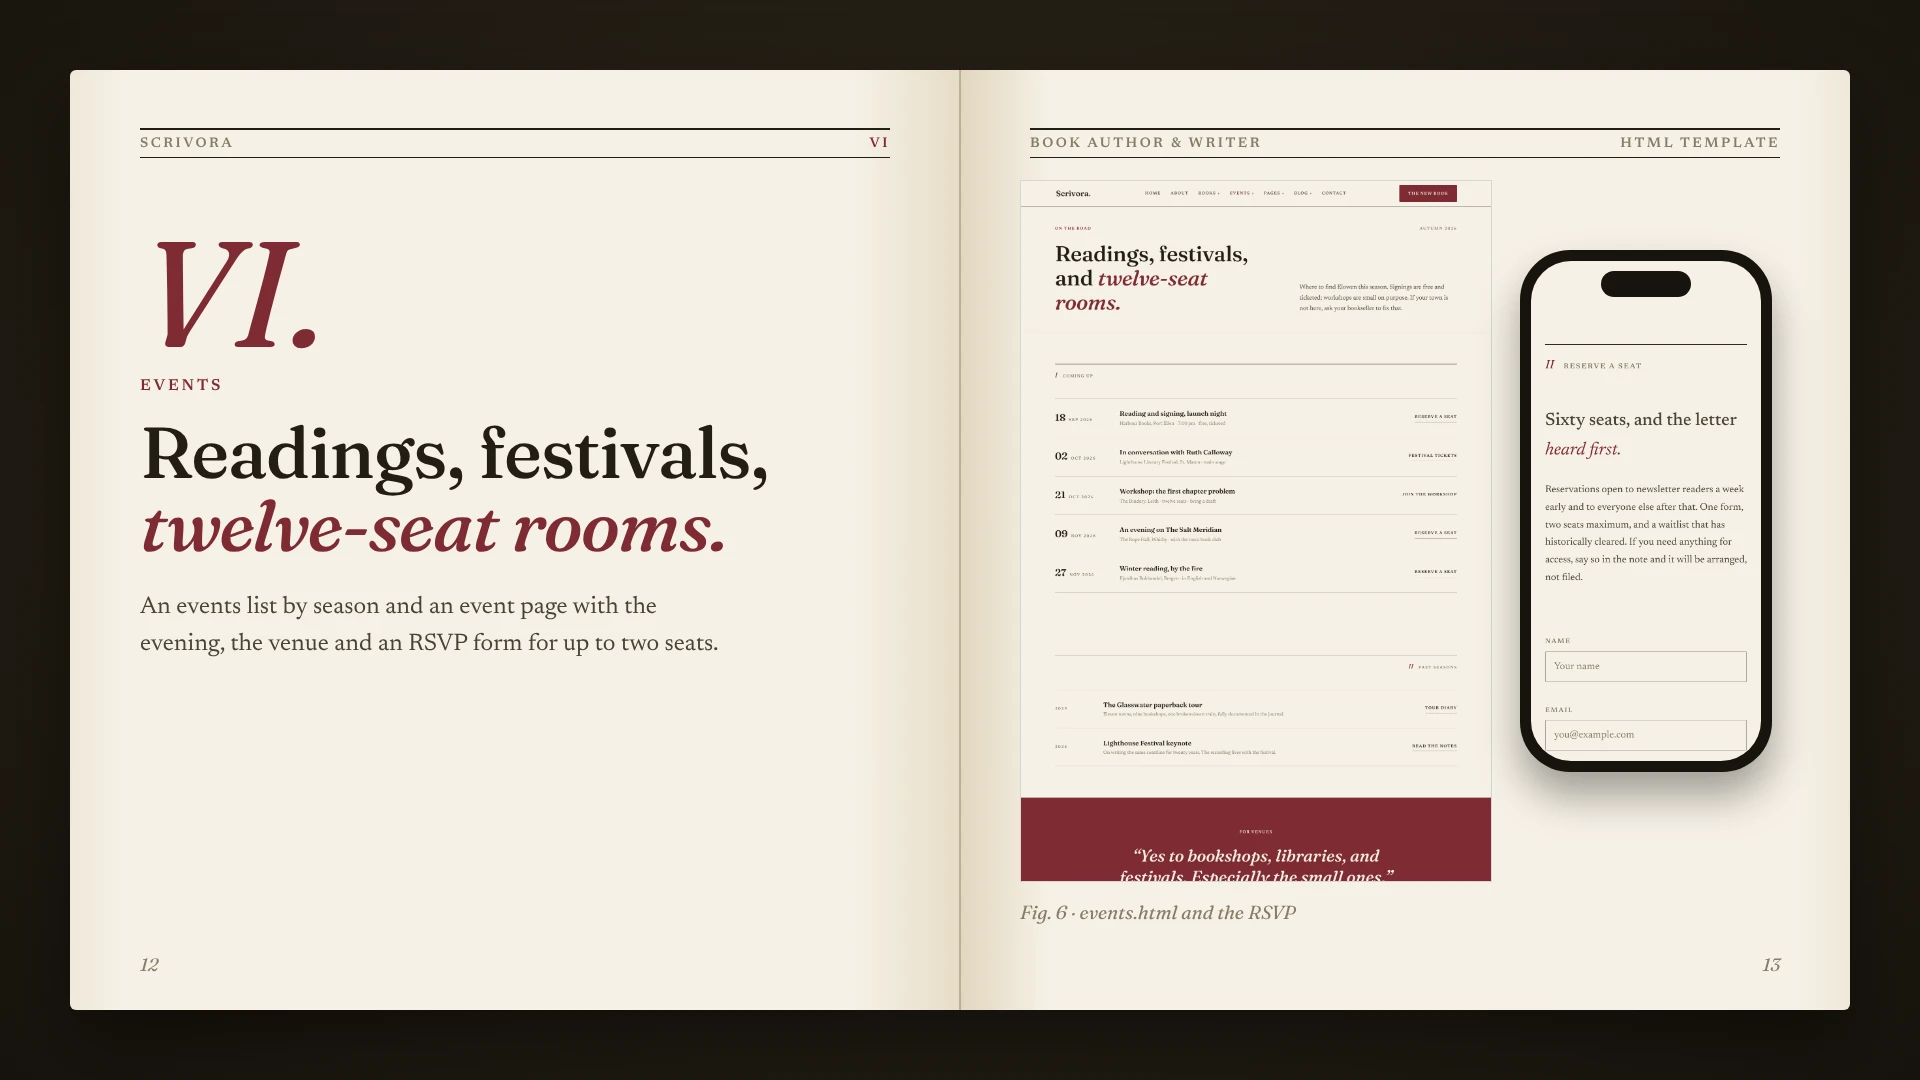Select "An evening on The Salt Meridian"

pyautogui.click(x=1170, y=530)
